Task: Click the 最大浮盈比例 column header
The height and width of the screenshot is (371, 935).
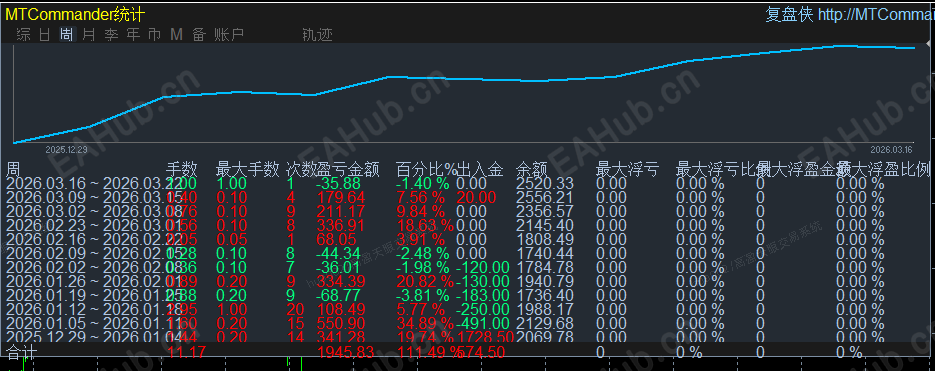Action: (883, 169)
